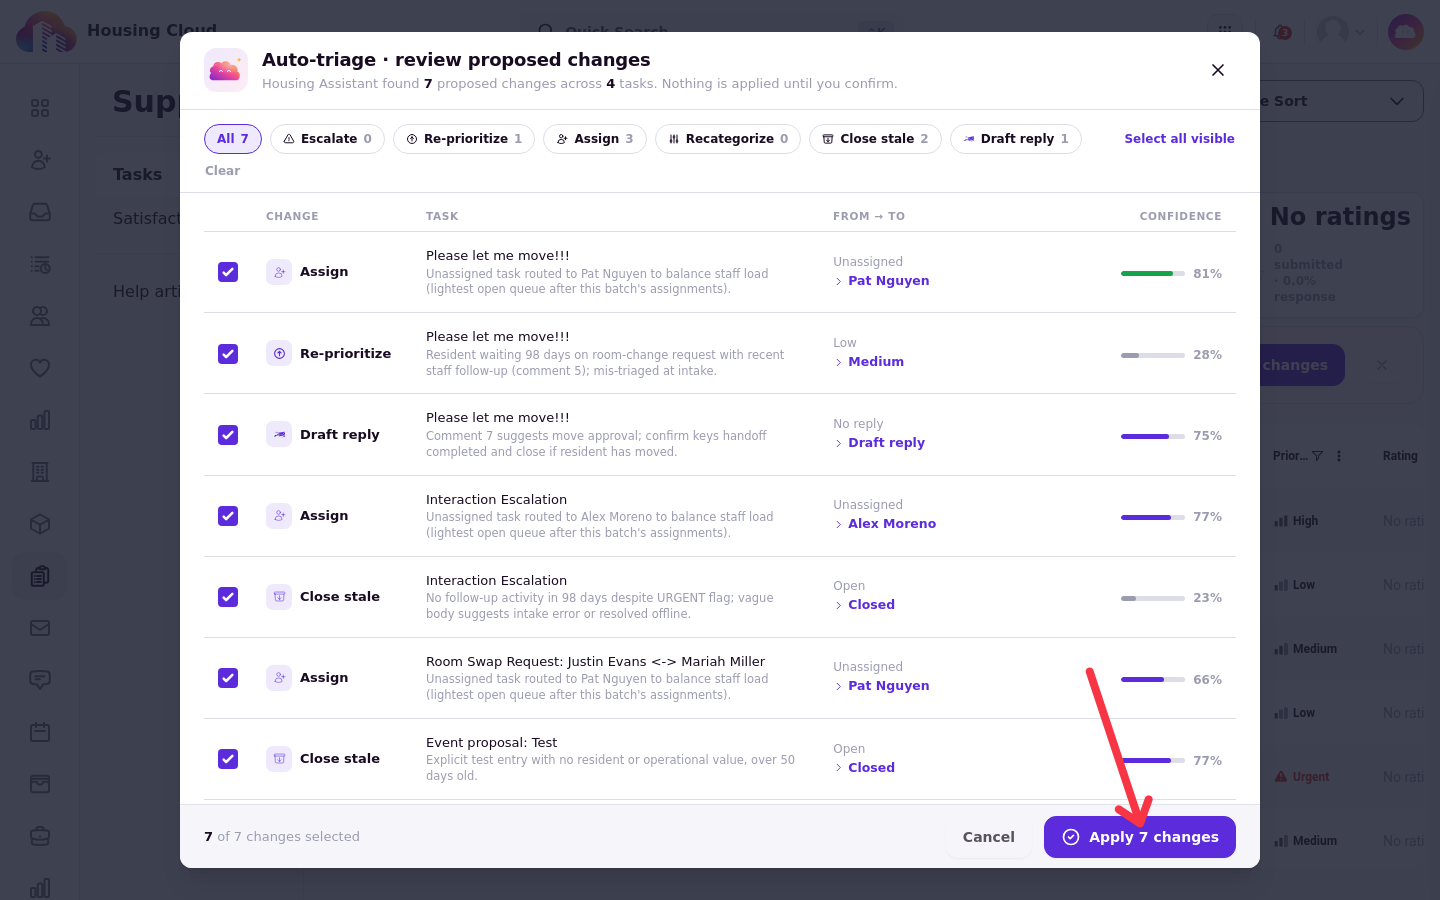1440x900 pixels.
Task: Open briefcase icon in sidebar
Action: pyautogui.click(x=40, y=836)
